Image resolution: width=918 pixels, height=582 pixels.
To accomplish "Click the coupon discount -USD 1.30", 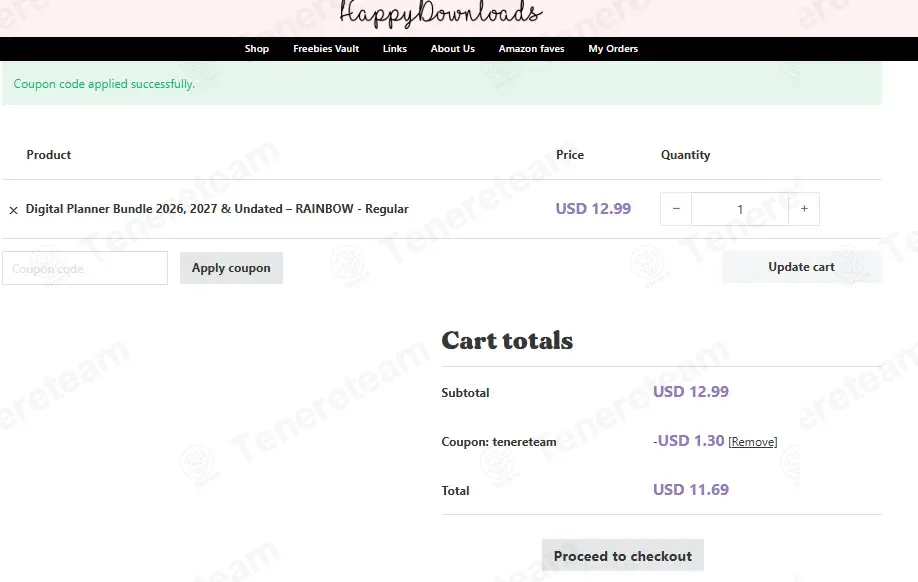I will tap(688, 441).
